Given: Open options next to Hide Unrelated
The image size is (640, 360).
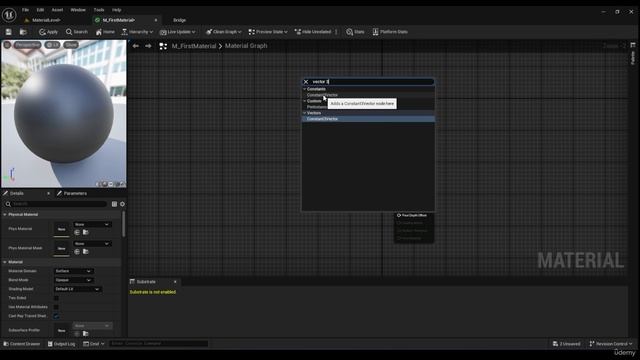Looking at the screenshot, I should pyautogui.click(x=336, y=32).
